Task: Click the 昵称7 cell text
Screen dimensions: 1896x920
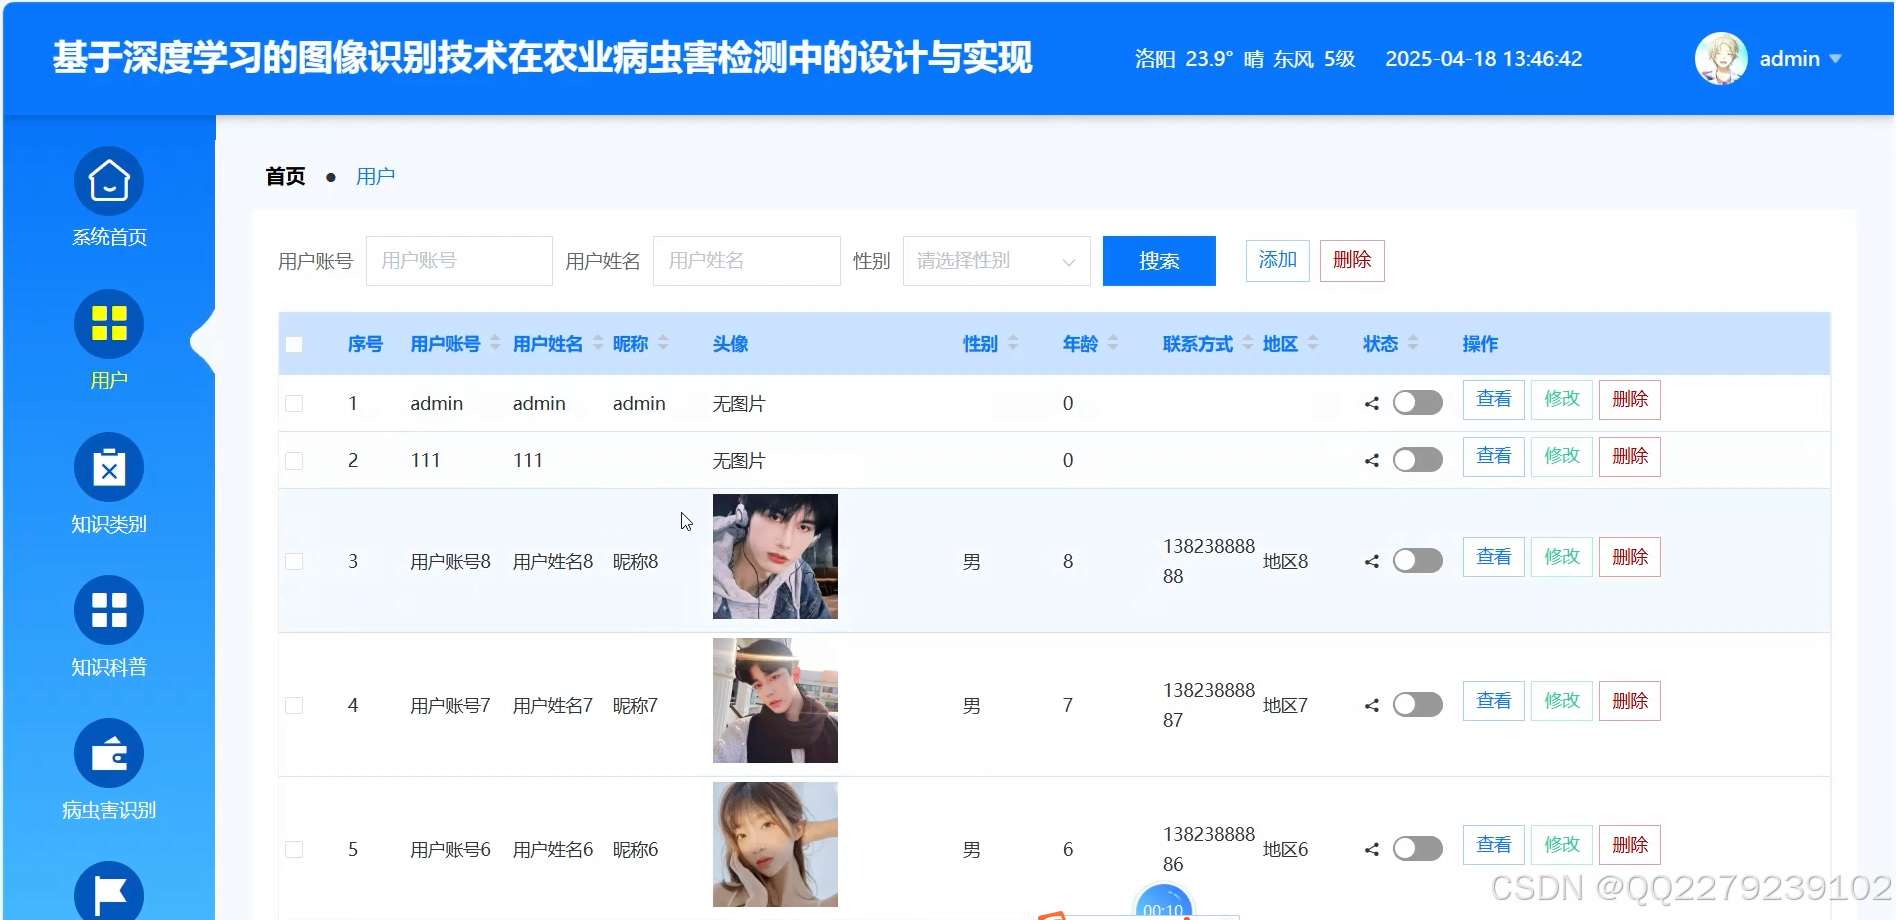Action: (635, 706)
